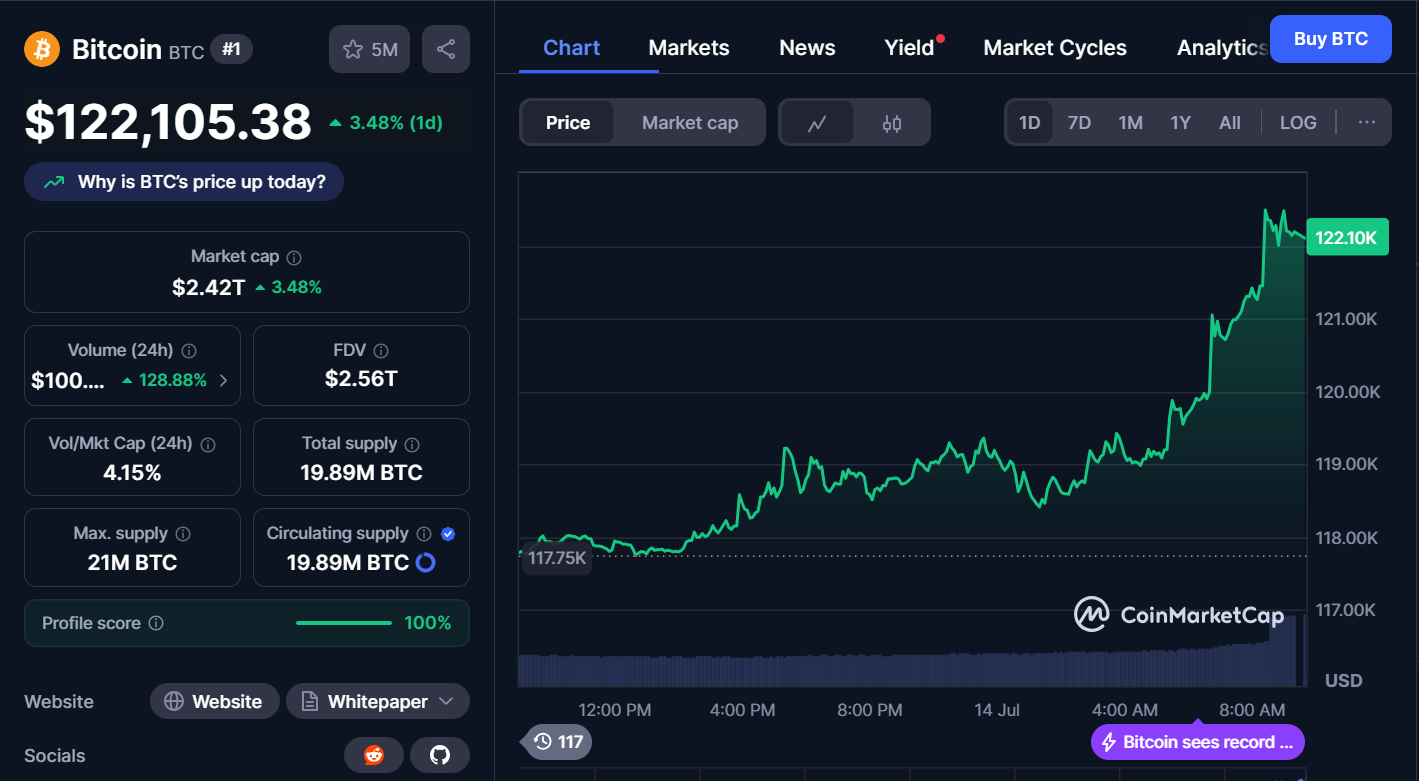
Task: Click the blue verified checkmark badge
Action: coord(448,534)
